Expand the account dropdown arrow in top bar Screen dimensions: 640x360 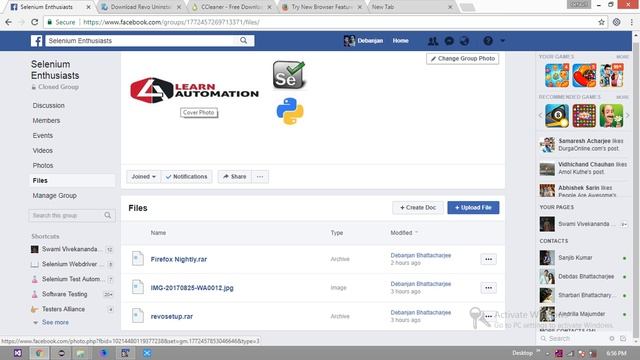point(502,41)
